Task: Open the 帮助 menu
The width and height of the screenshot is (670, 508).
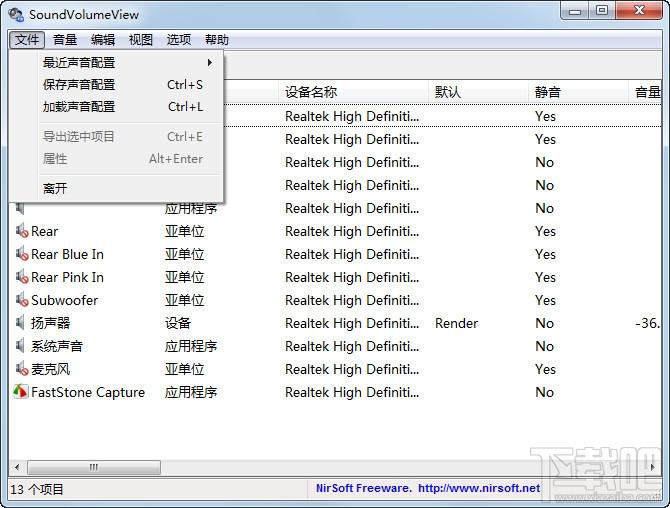Action: coord(217,40)
